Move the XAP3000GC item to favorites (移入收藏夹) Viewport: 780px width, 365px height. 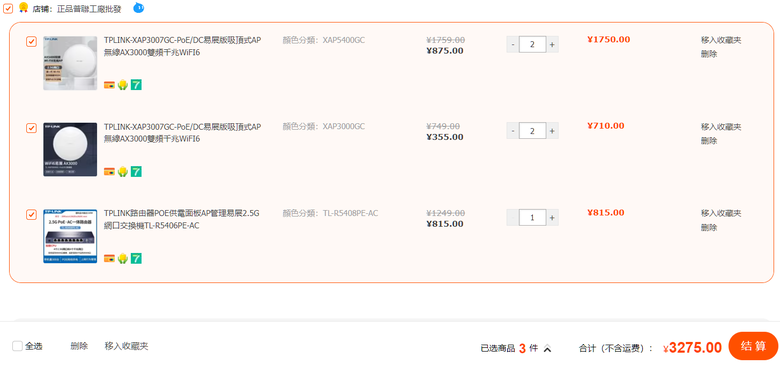[721, 127]
